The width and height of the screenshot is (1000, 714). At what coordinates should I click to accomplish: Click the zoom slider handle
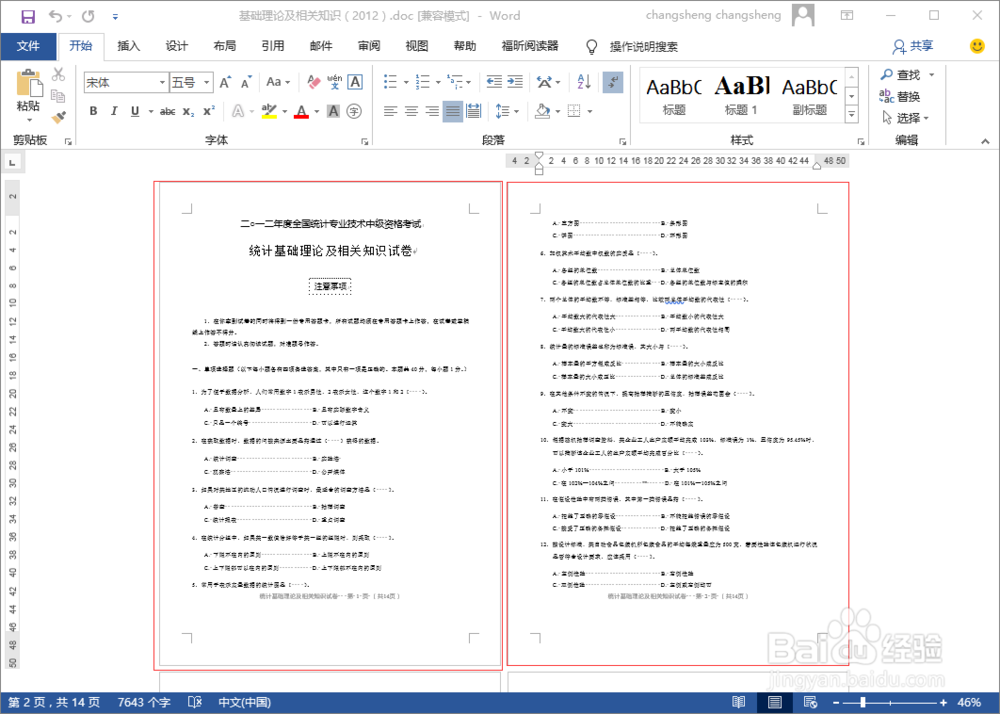click(862, 702)
